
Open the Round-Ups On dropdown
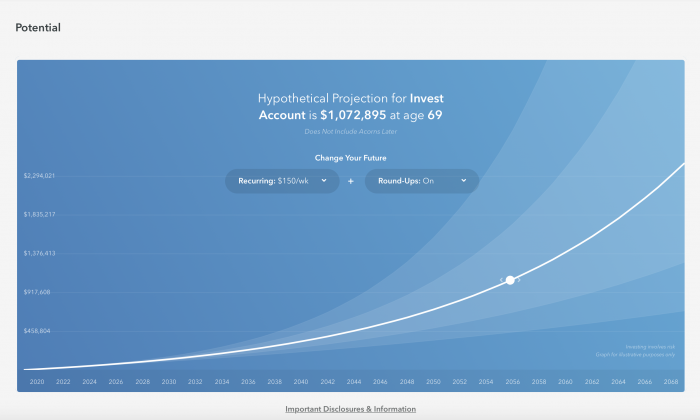pyautogui.click(x=422, y=181)
